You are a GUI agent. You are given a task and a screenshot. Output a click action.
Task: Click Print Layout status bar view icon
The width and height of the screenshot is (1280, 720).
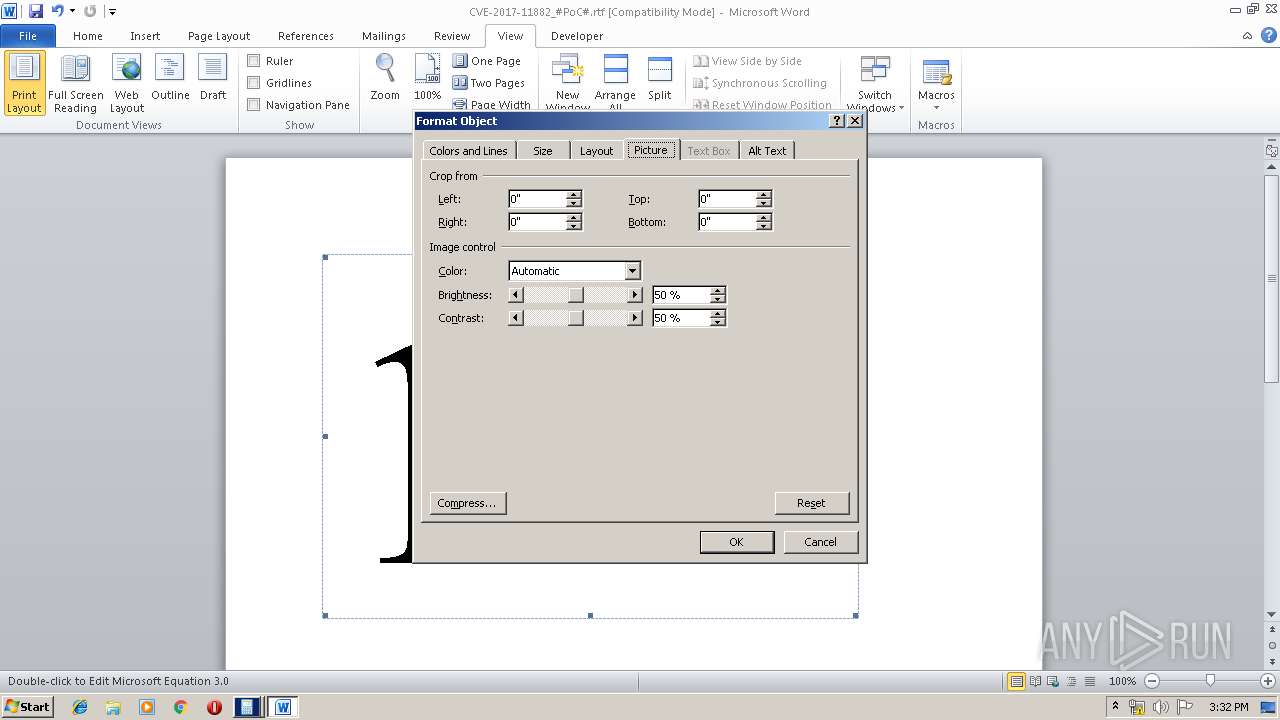tap(1016, 681)
